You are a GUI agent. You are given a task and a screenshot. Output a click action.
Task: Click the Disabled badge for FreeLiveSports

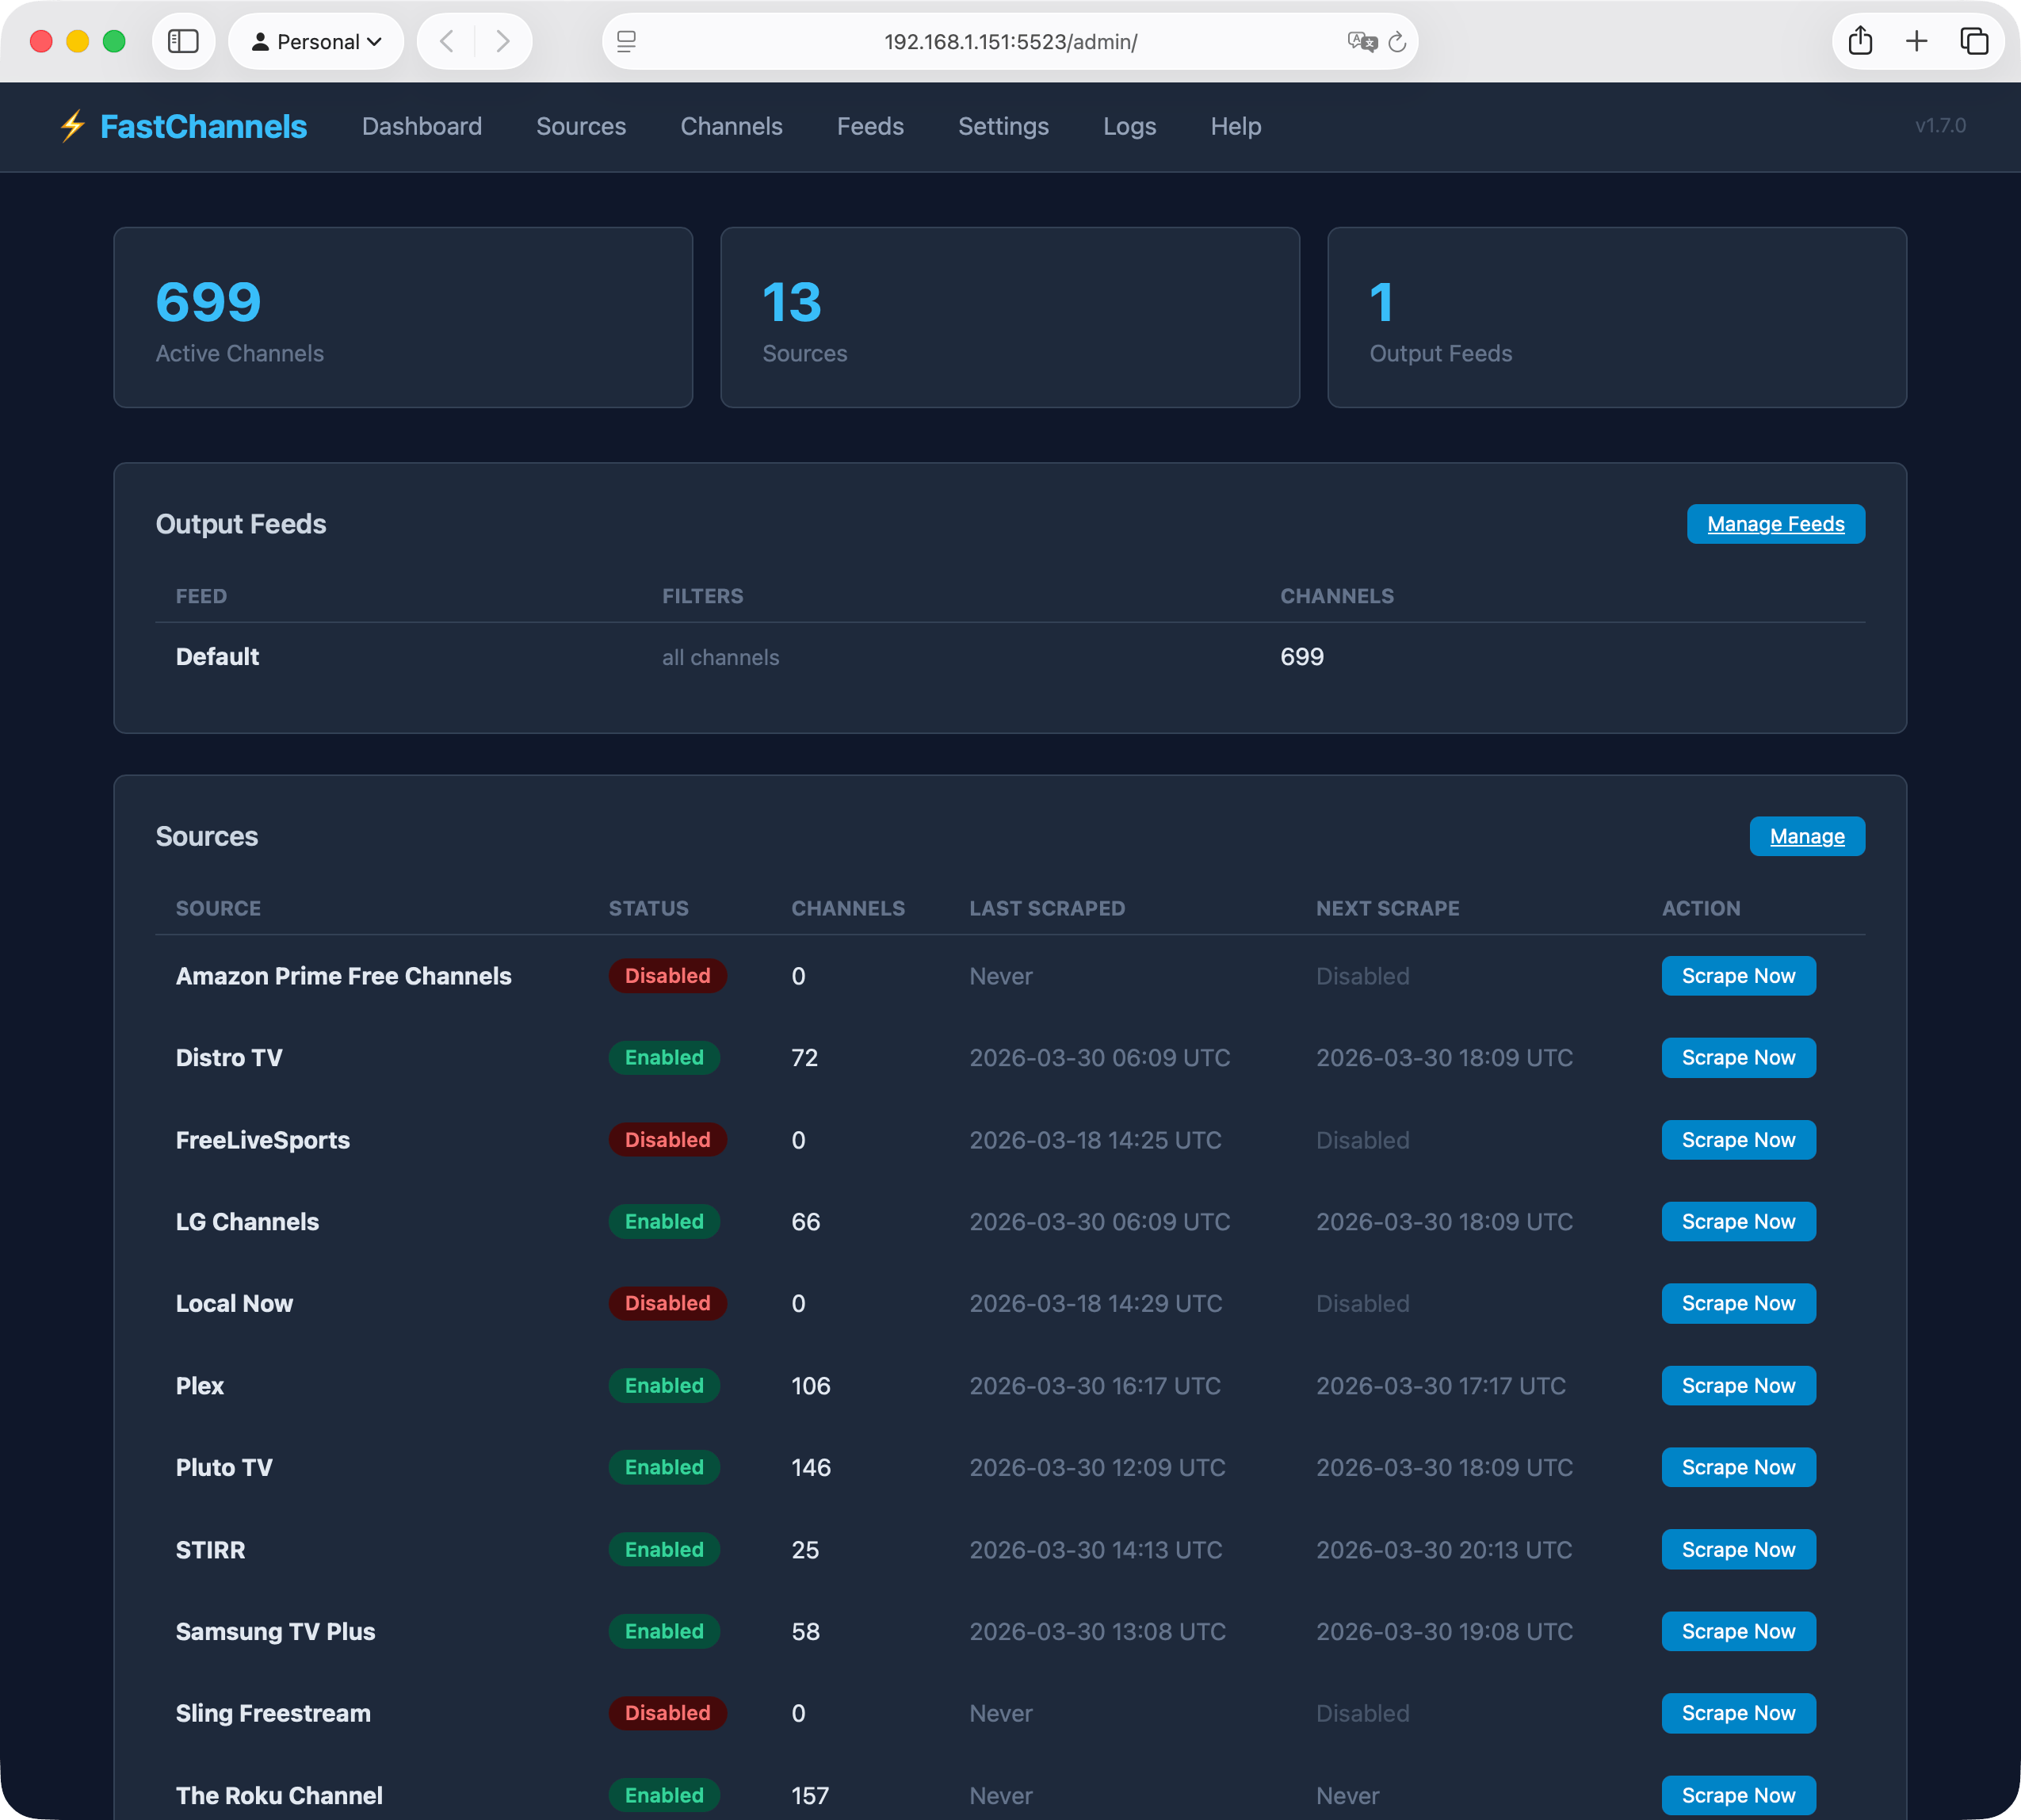coord(667,1140)
